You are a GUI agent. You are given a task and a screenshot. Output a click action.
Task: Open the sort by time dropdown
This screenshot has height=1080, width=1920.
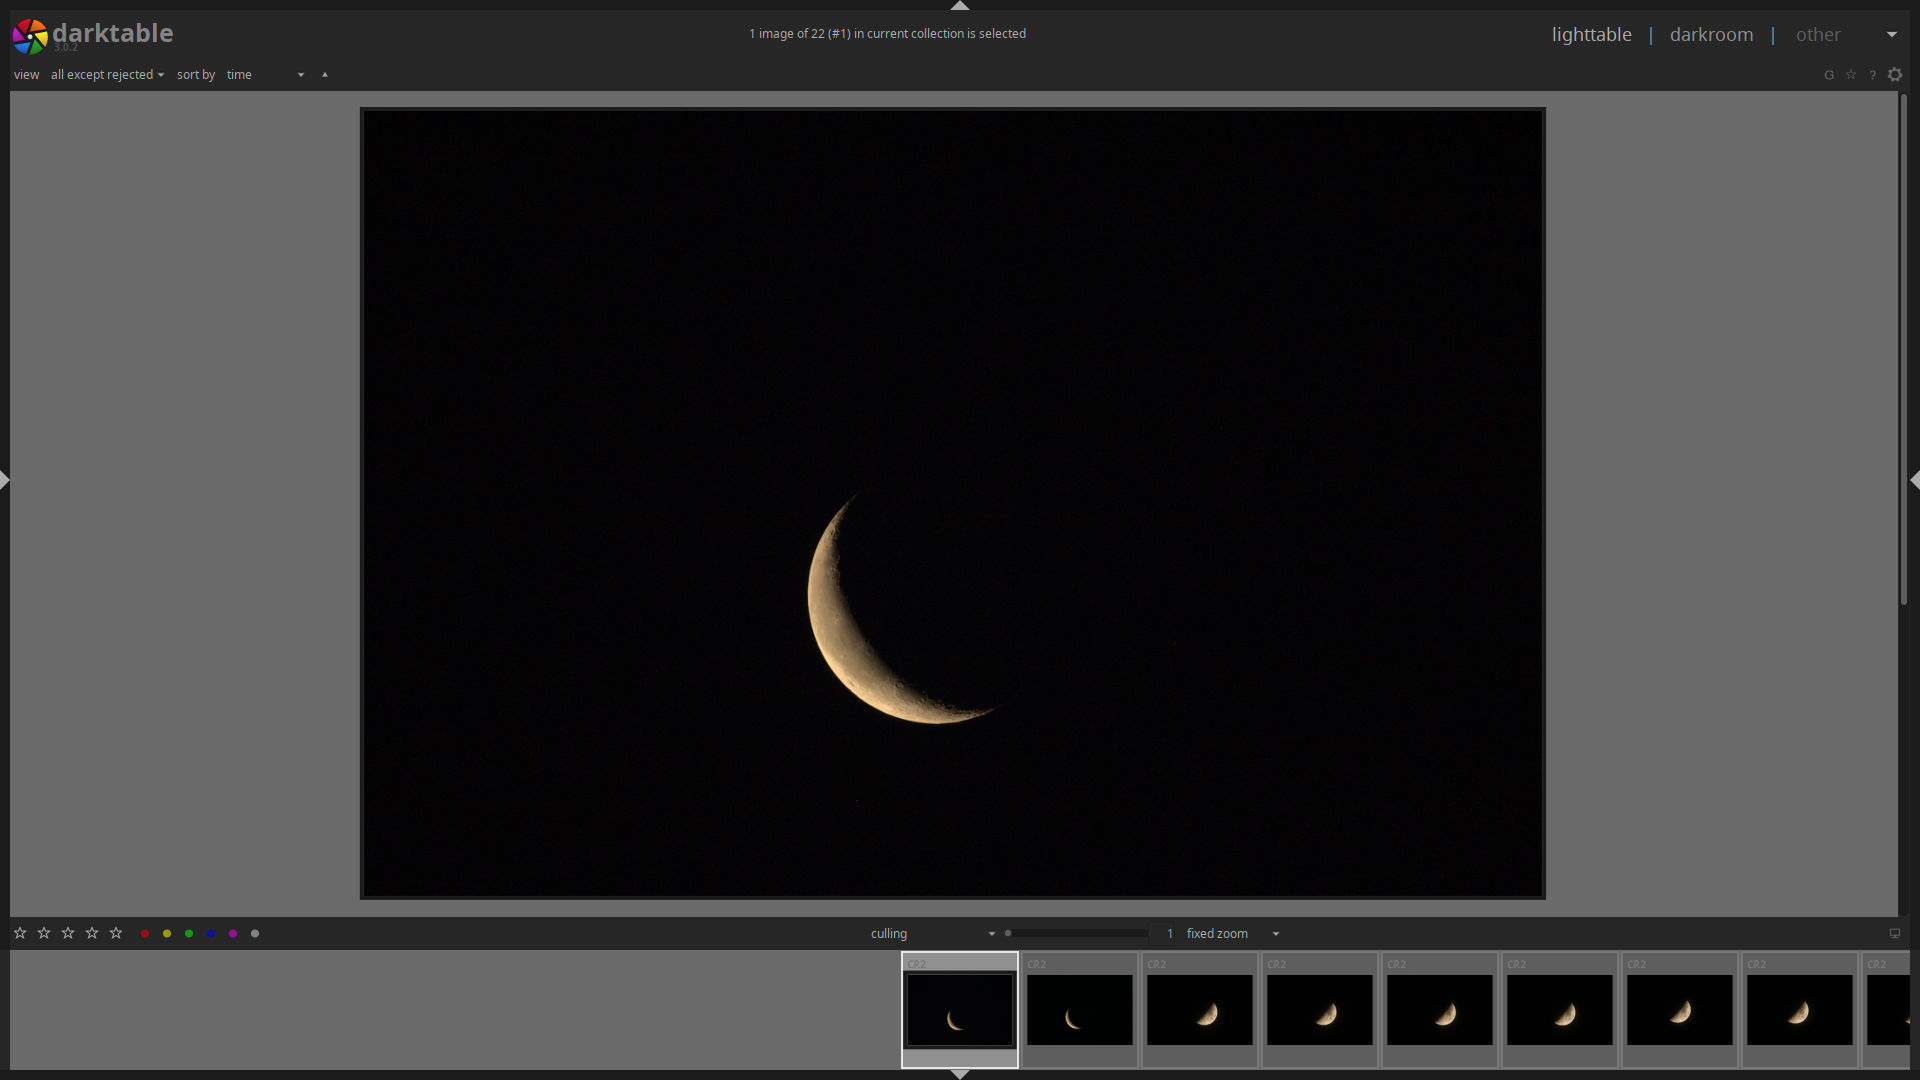click(264, 74)
